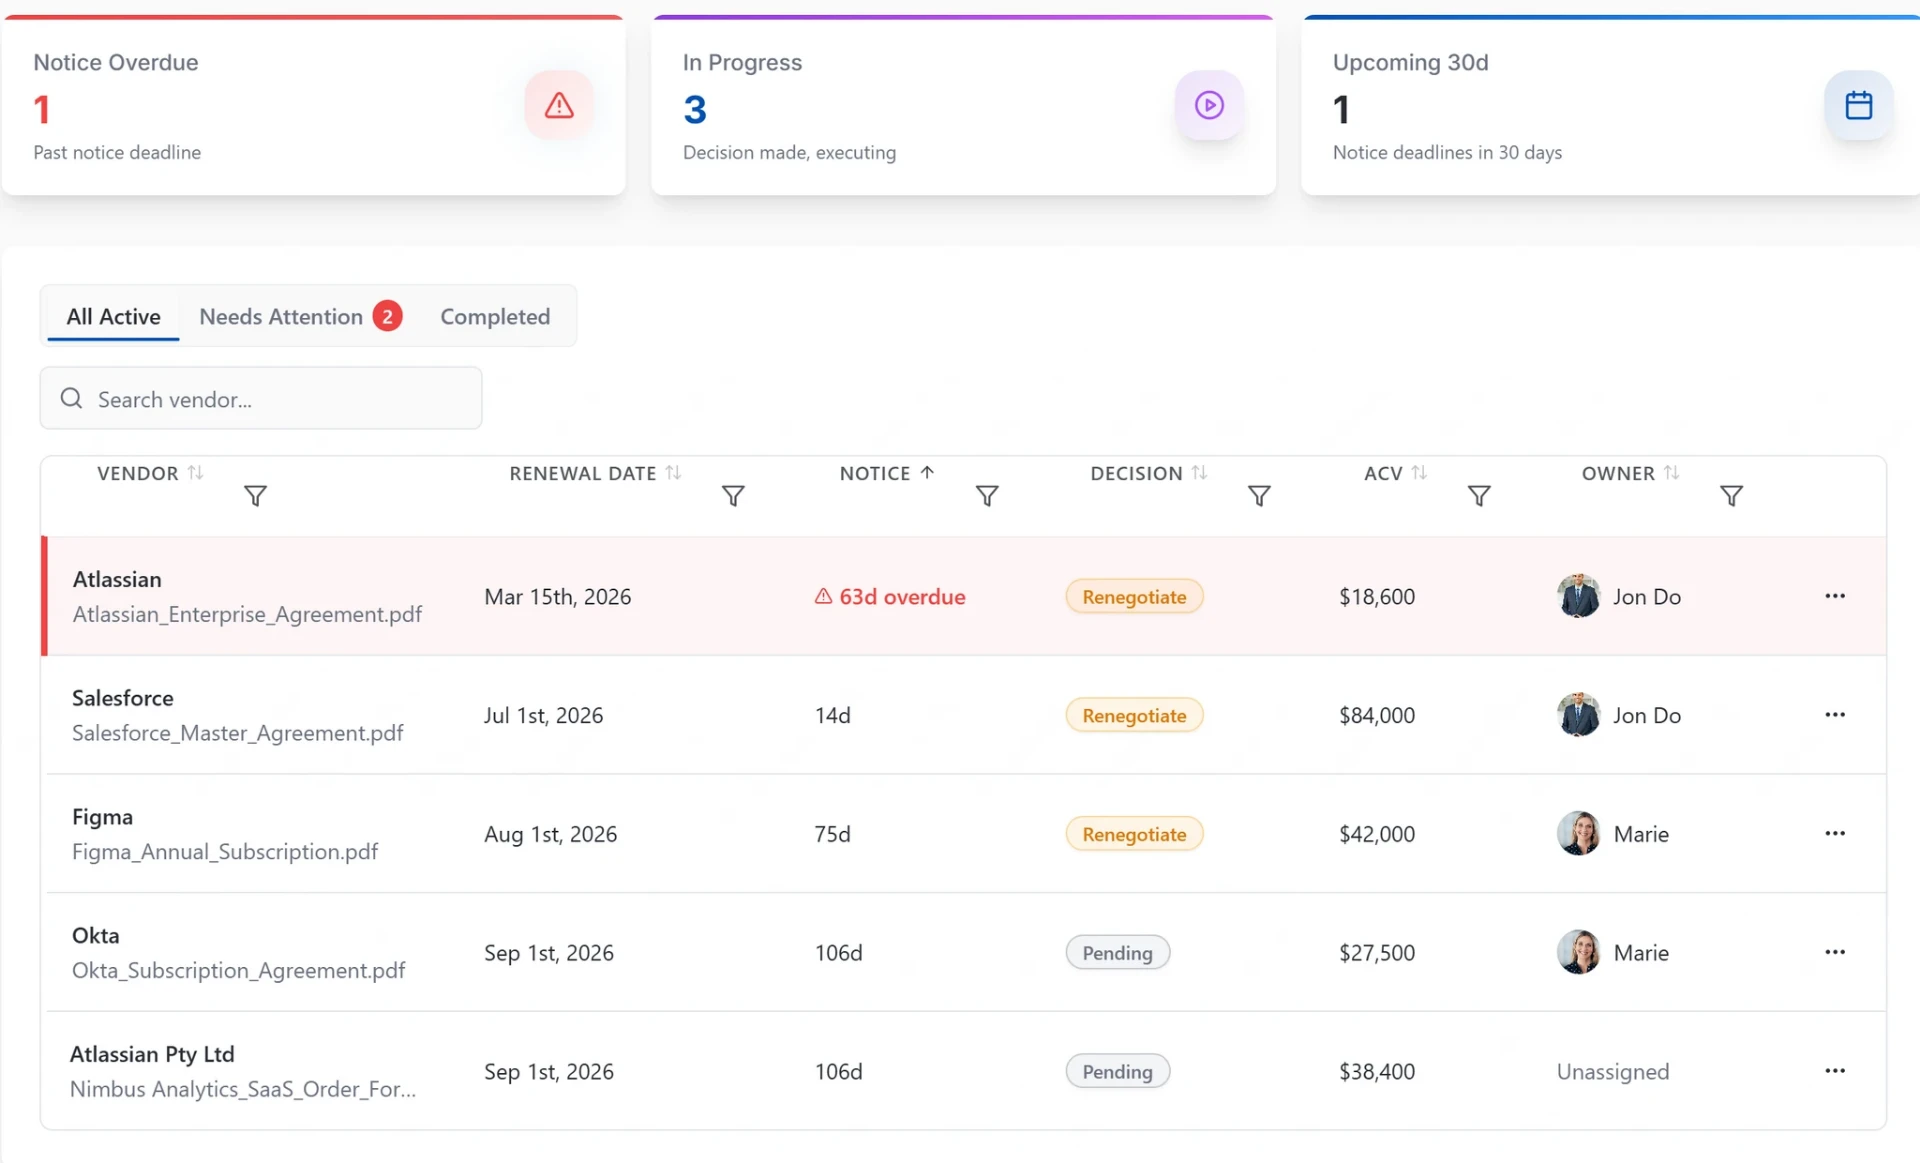Viewport: 1920px width, 1163px height.
Task: Sort by the Decision column arrows
Action: (1199, 473)
